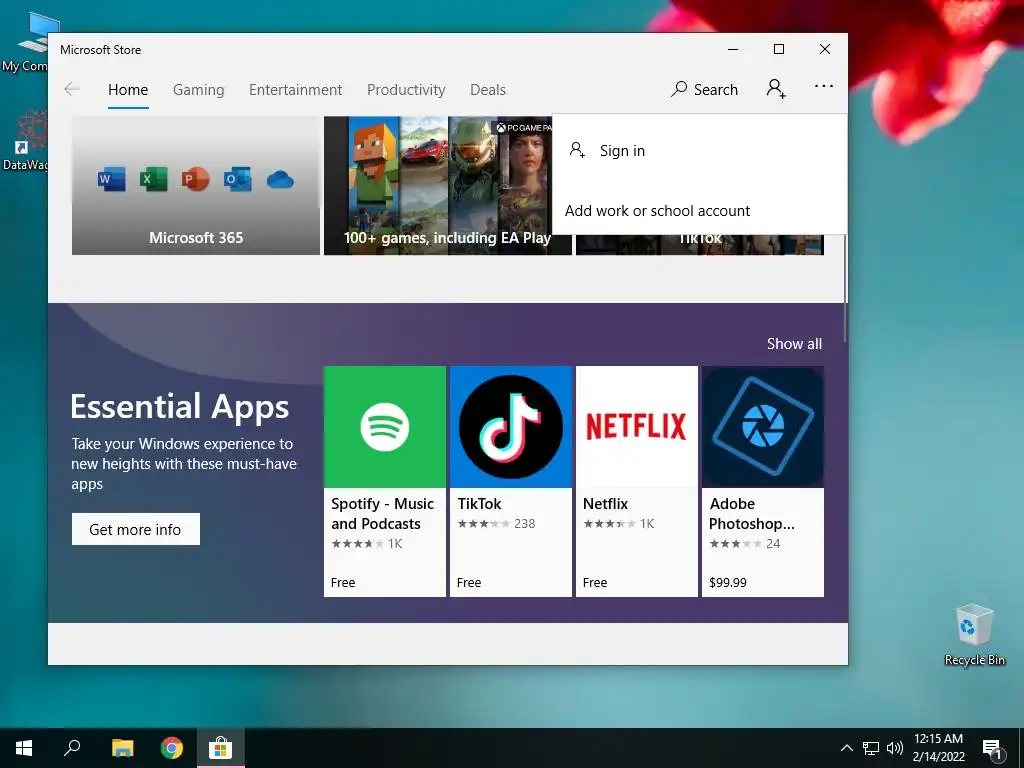
Task: Click the OneDrive cloud icon in banner
Action: (x=280, y=179)
